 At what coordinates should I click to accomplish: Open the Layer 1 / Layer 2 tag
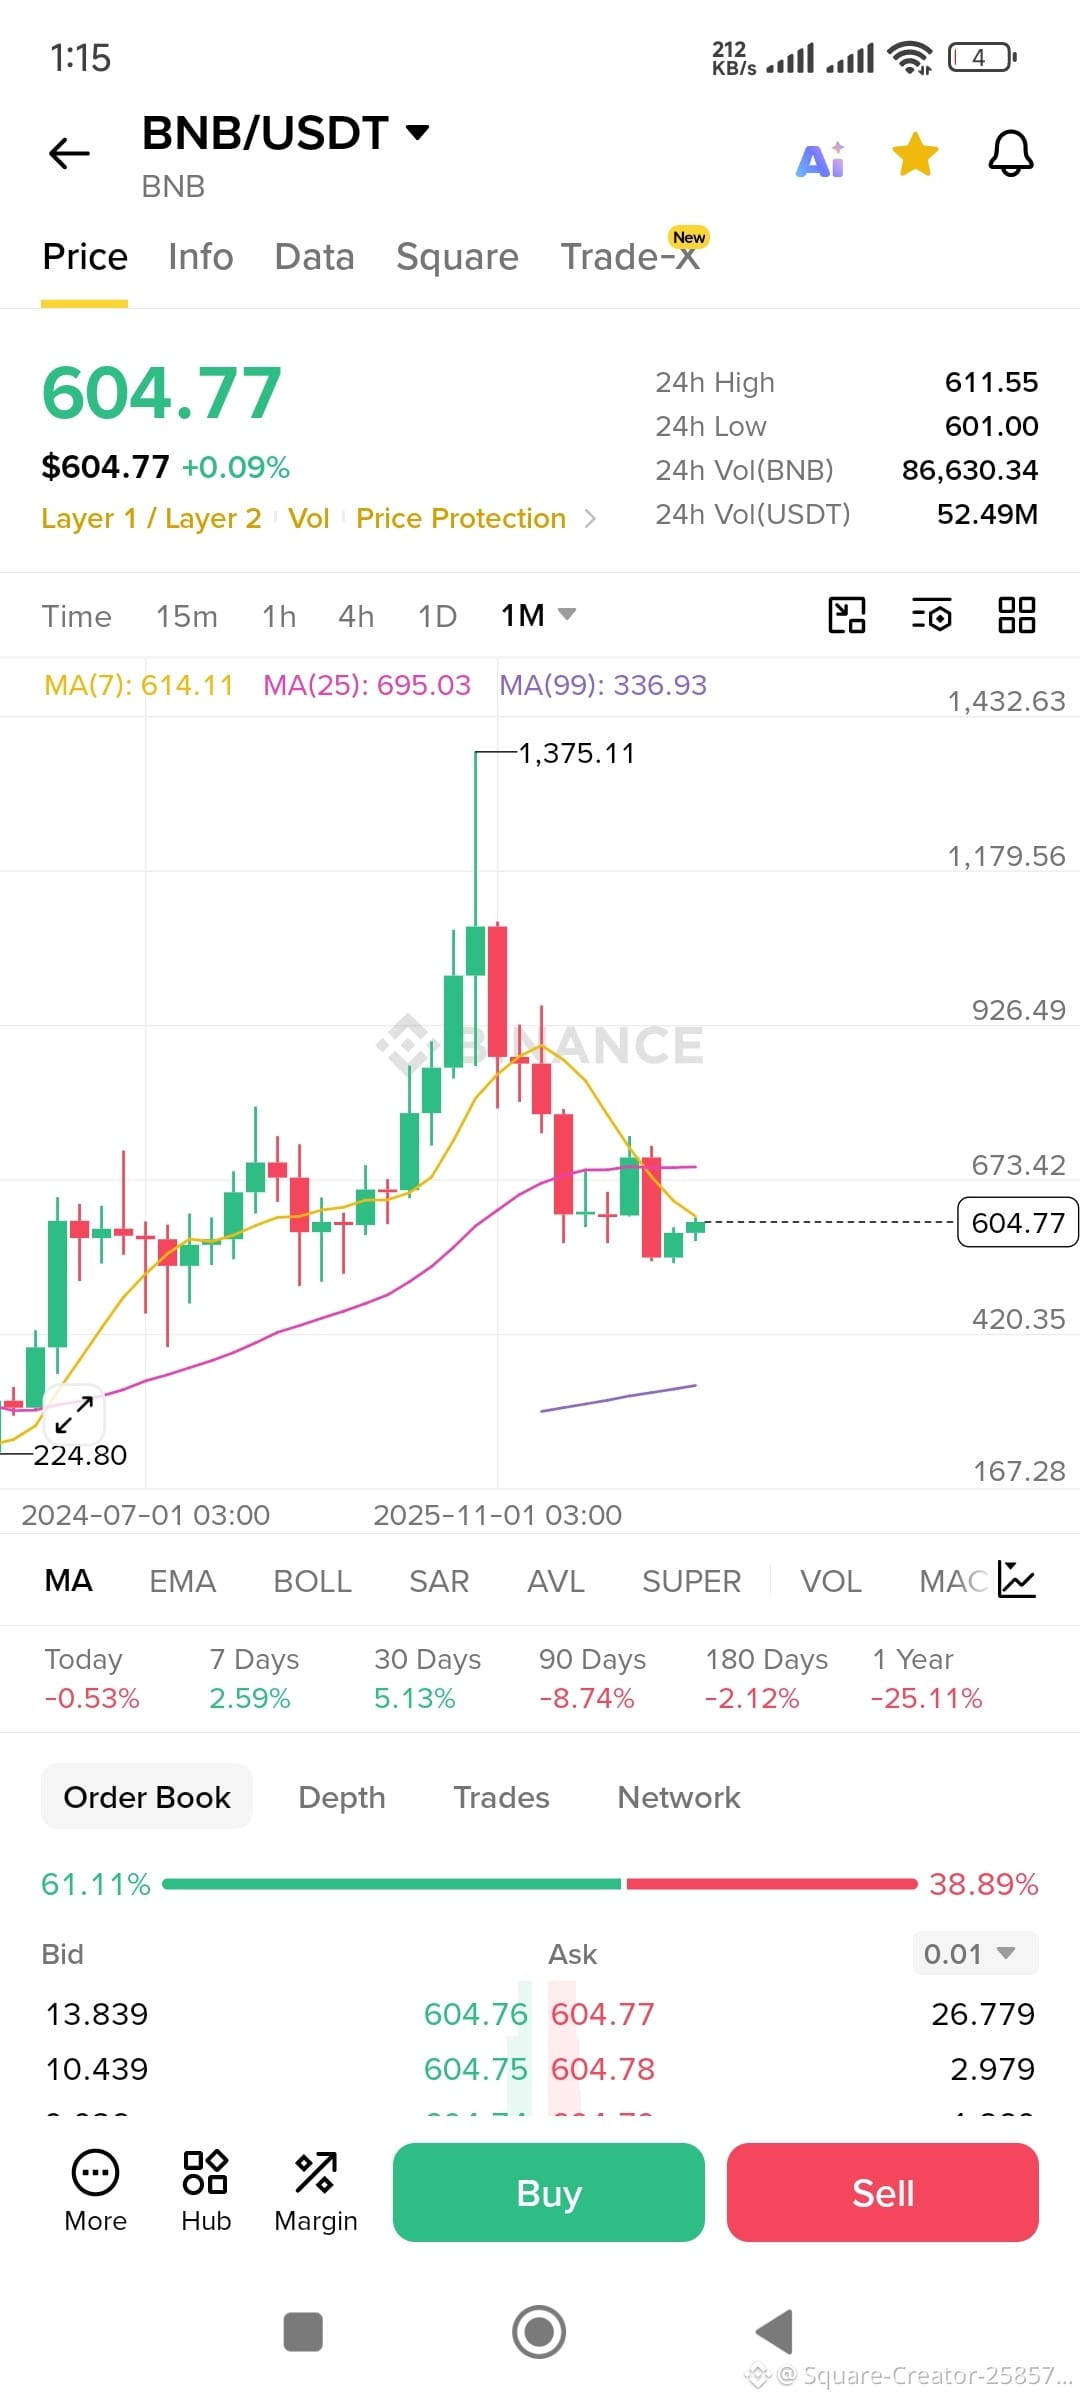click(151, 518)
